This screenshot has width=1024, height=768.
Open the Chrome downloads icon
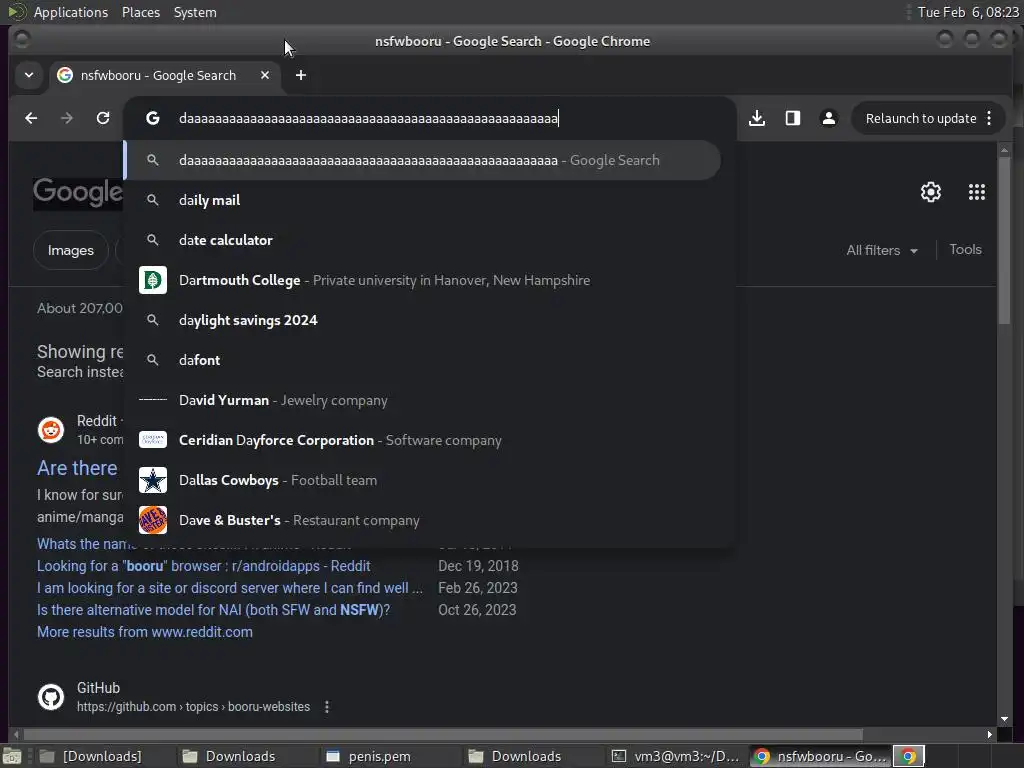pyautogui.click(x=757, y=118)
